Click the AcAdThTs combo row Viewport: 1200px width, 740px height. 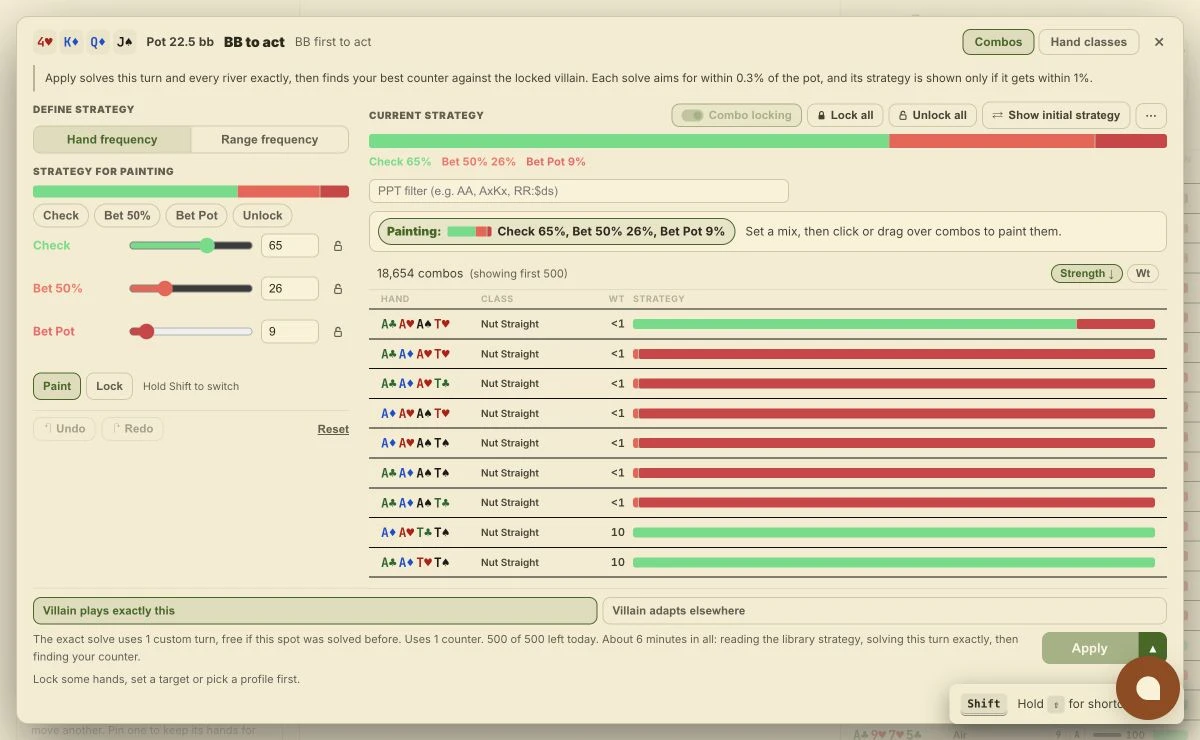pyautogui.click(x=768, y=562)
